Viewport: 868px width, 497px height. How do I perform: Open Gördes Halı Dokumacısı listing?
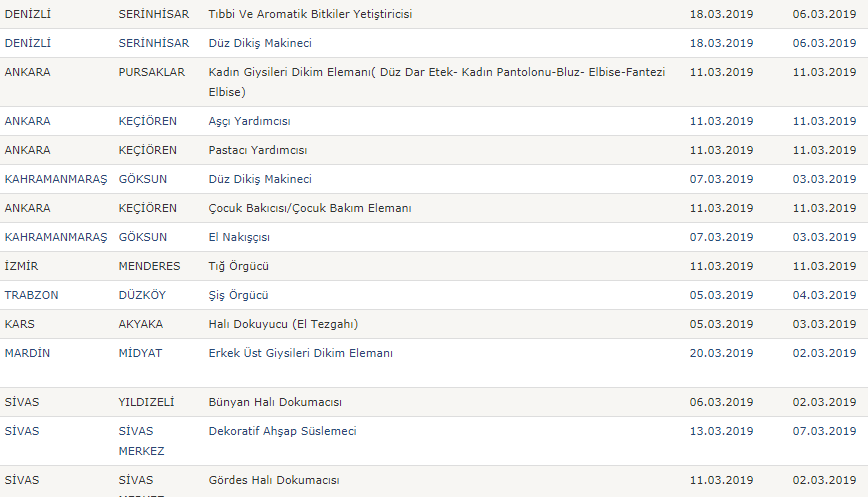click(x=274, y=480)
